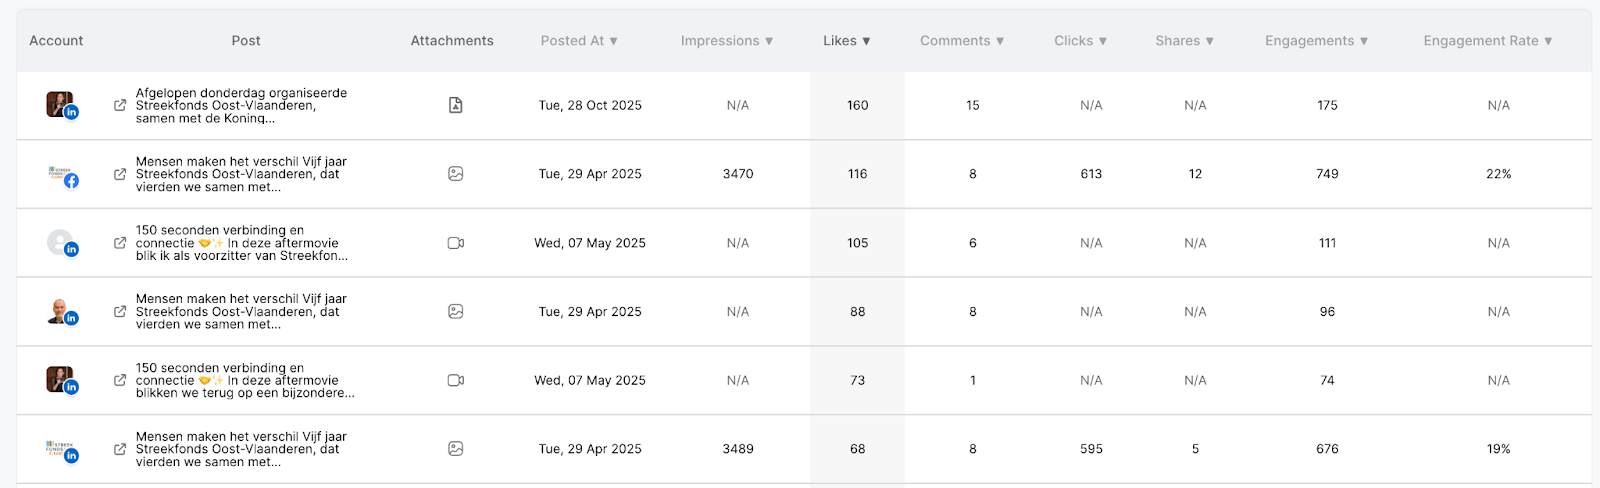1600x488 pixels.
Task: Sort by Engagement Rate column
Action: (x=1487, y=41)
